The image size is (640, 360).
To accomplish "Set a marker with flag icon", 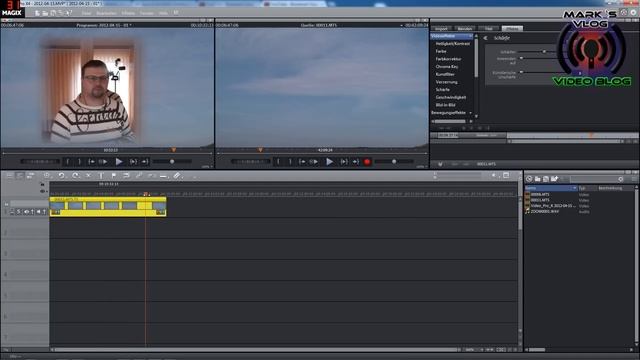I will [113, 176].
